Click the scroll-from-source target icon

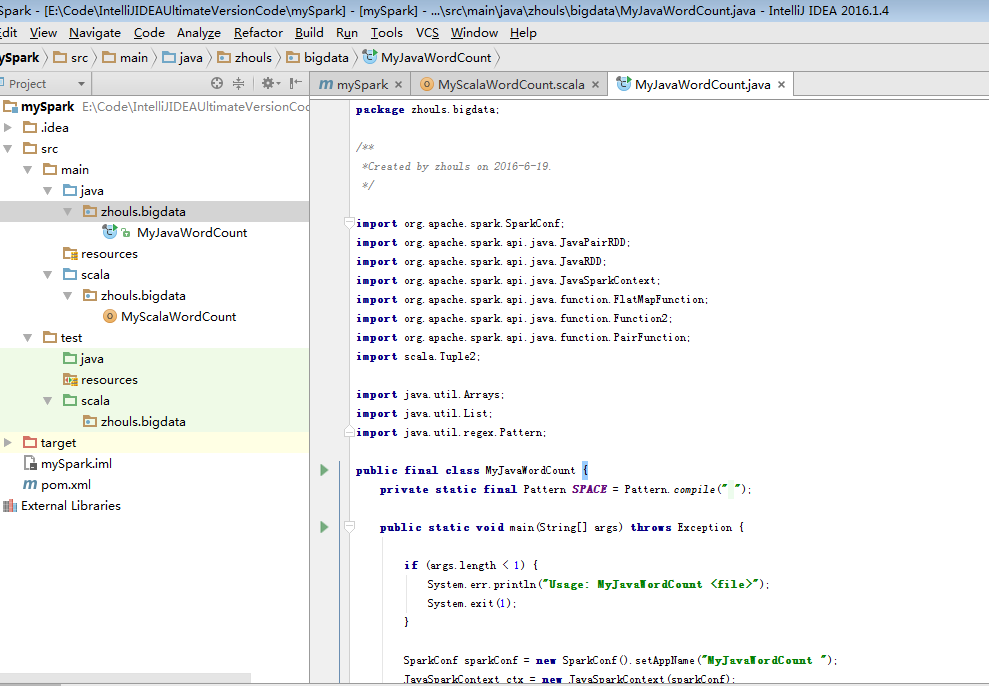click(217, 83)
